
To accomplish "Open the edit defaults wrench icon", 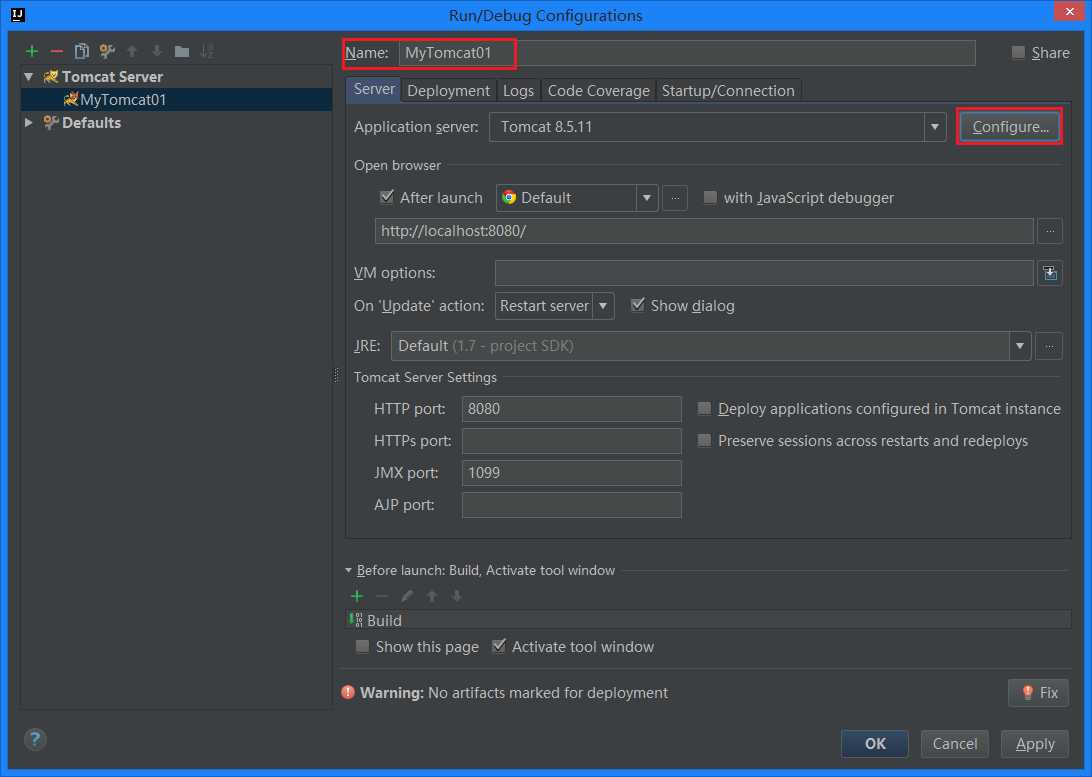I will (107, 51).
